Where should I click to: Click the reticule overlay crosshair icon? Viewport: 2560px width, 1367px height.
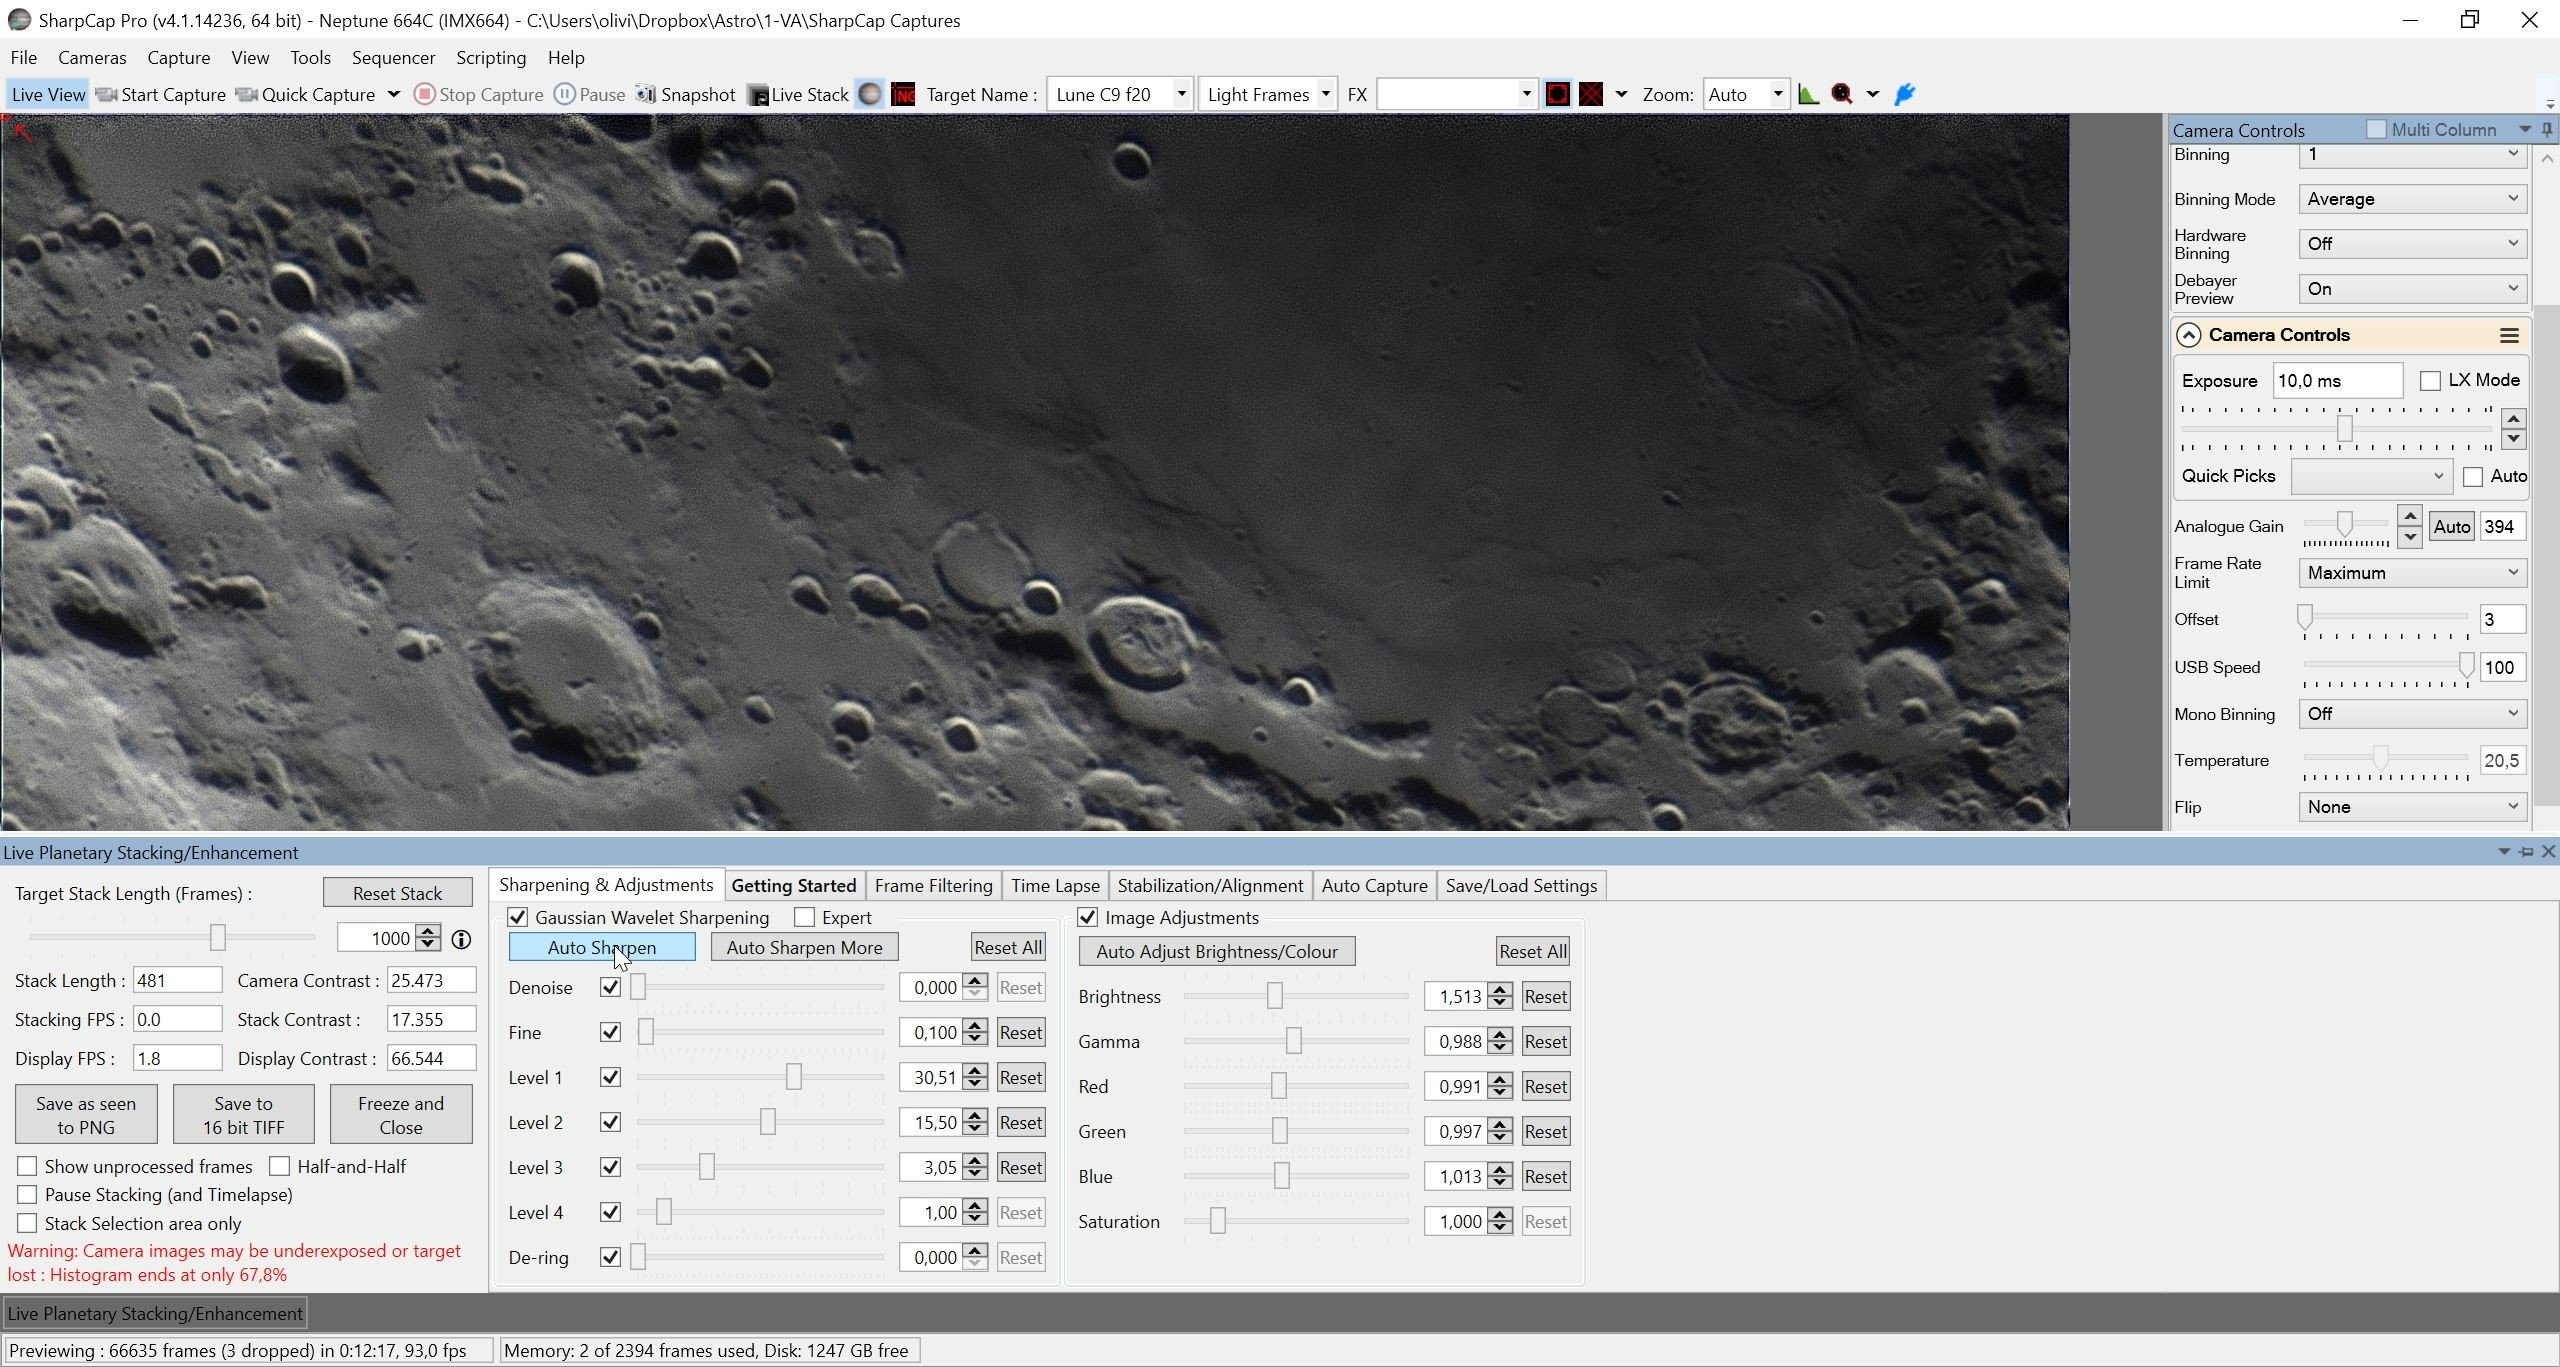(1591, 94)
